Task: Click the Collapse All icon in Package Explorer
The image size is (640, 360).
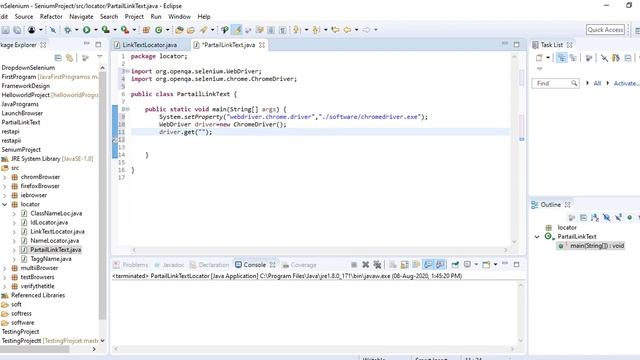Action: pyautogui.click(x=58, y=58)
